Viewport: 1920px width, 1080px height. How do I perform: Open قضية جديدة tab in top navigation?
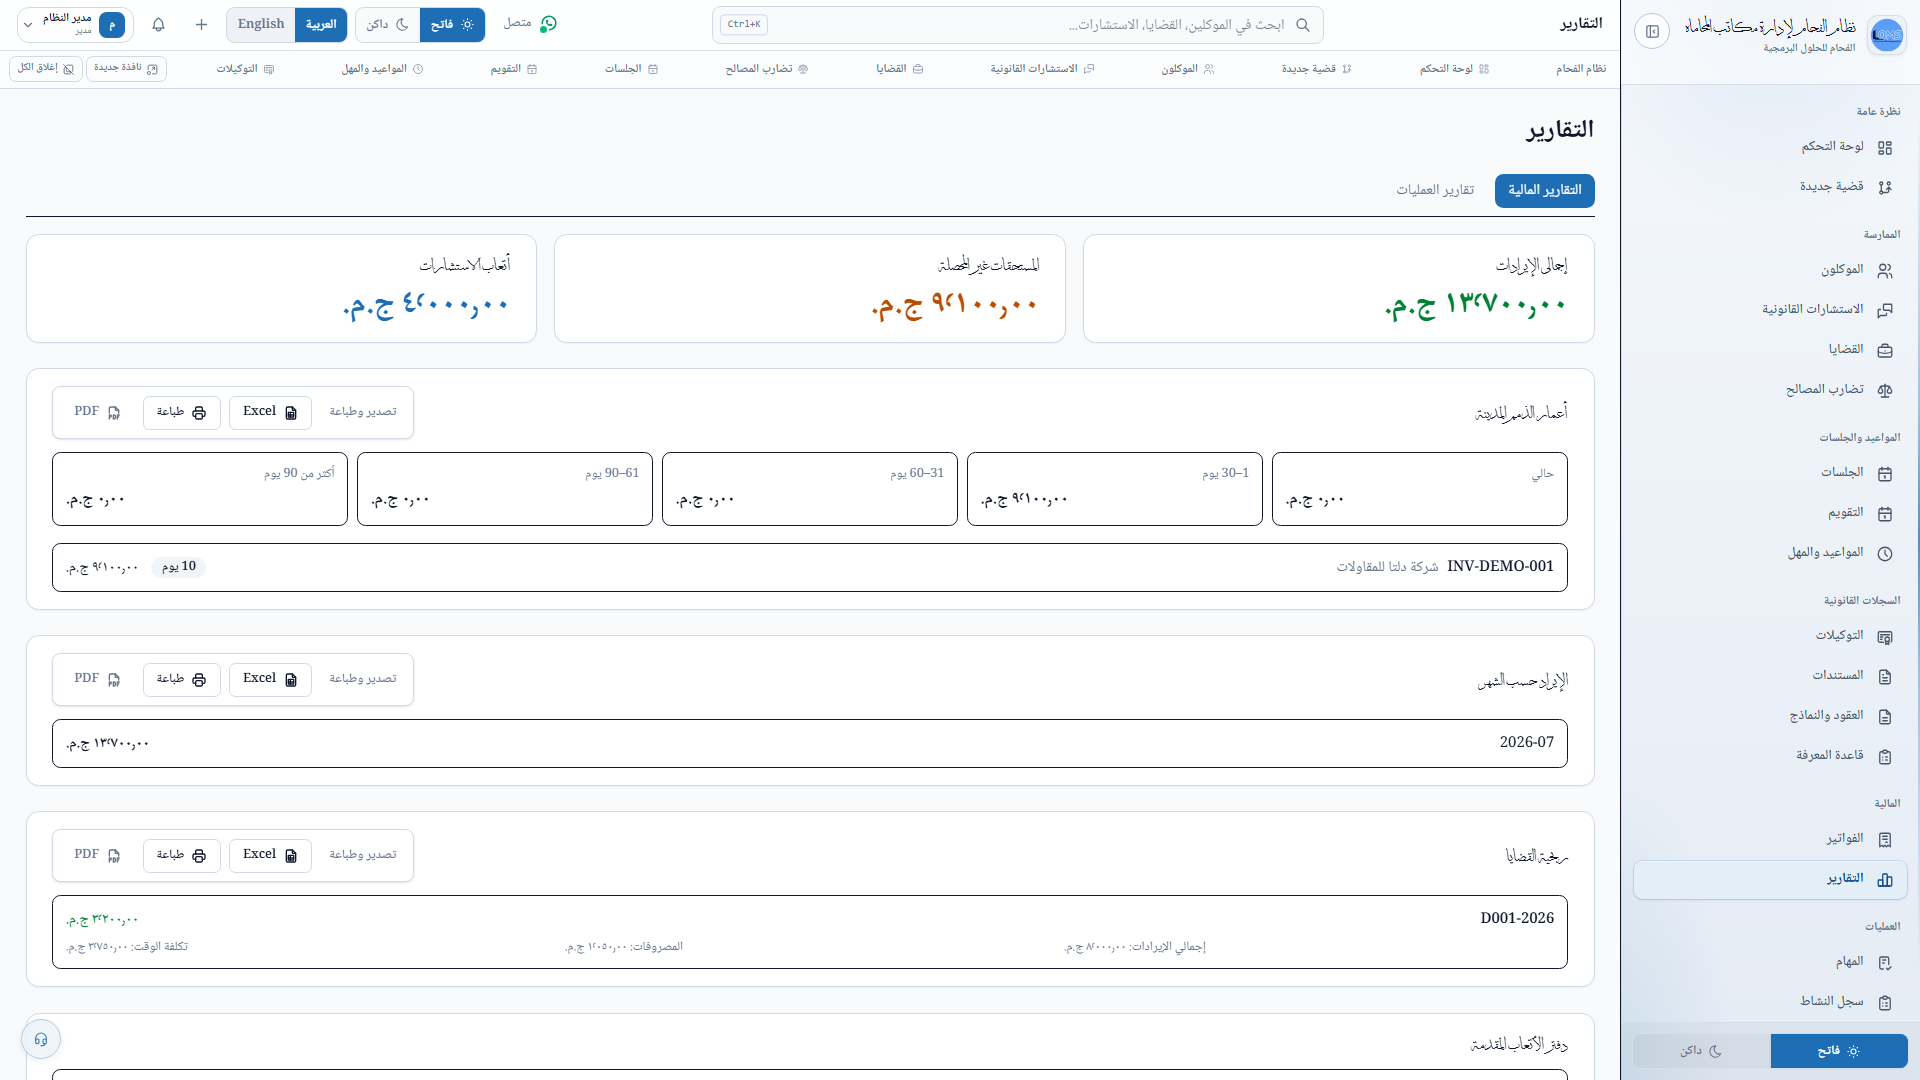(1317, 69)
